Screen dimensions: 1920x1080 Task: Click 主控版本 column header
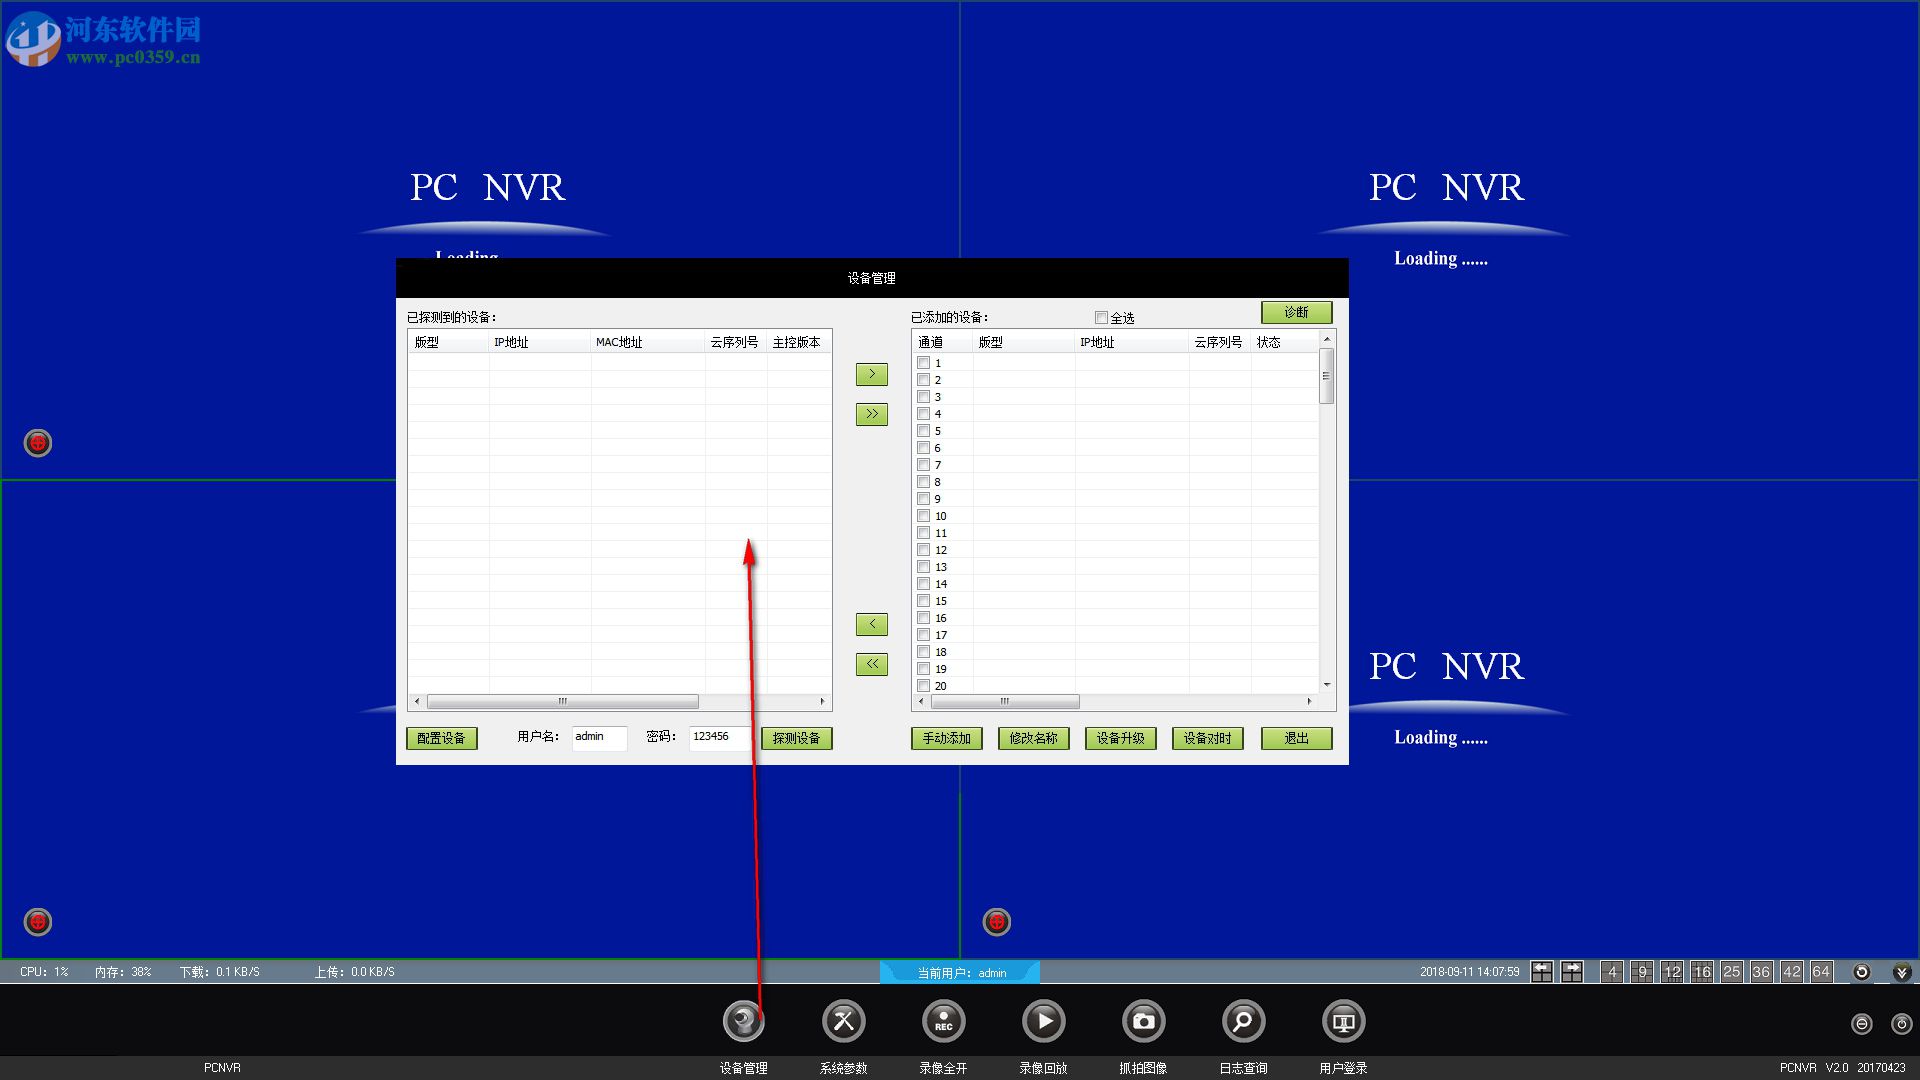(x=798, y=342)
